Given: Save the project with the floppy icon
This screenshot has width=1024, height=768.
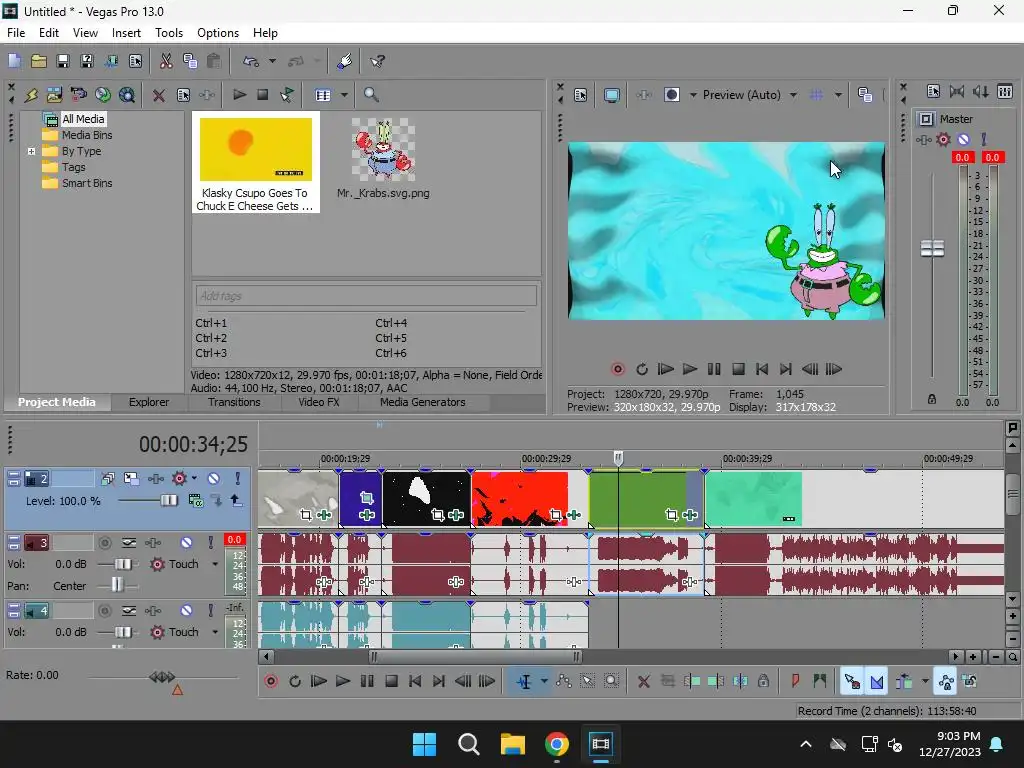Looking at the screenshot, I should point(63,61).
